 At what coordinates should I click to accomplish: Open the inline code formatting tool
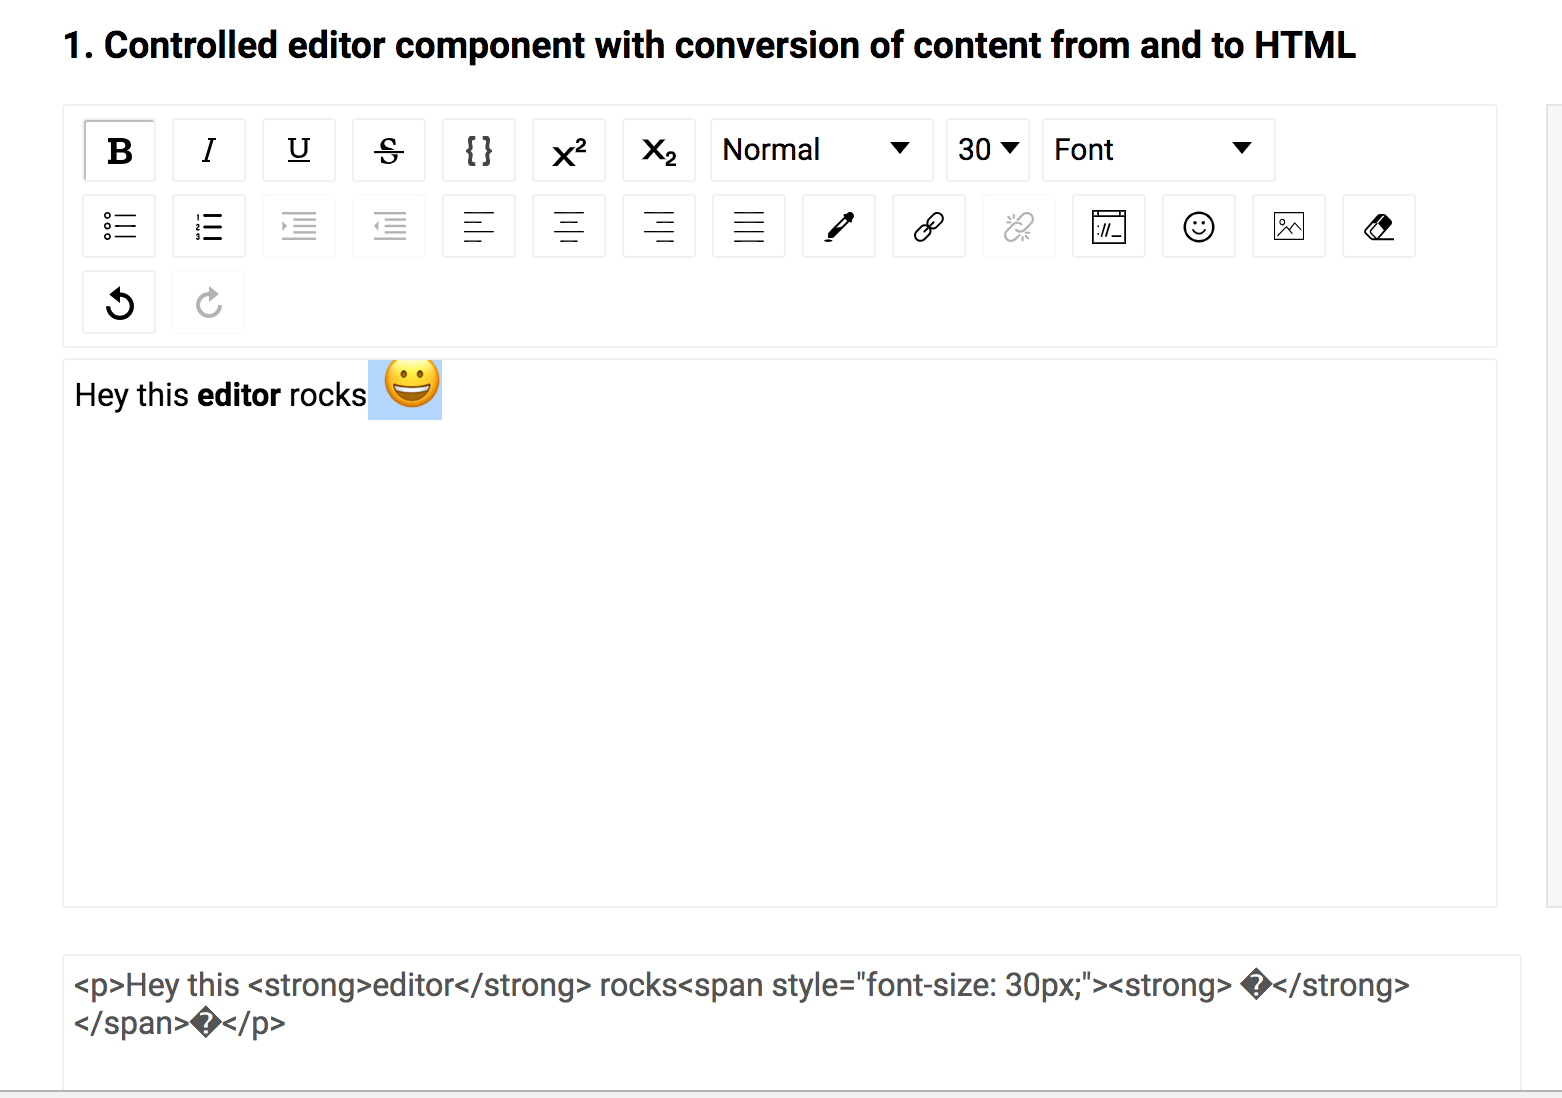pos(478,150)
